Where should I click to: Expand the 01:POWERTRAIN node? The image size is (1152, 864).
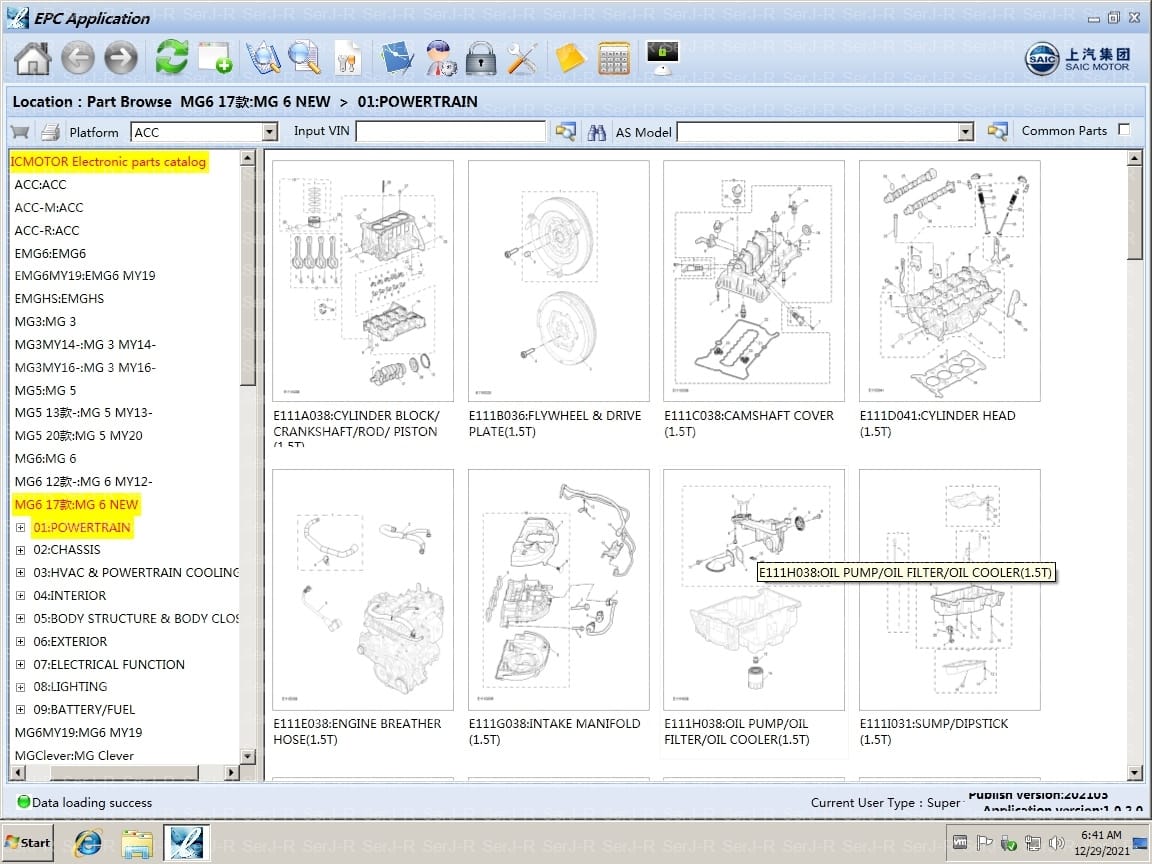point(21,528)
